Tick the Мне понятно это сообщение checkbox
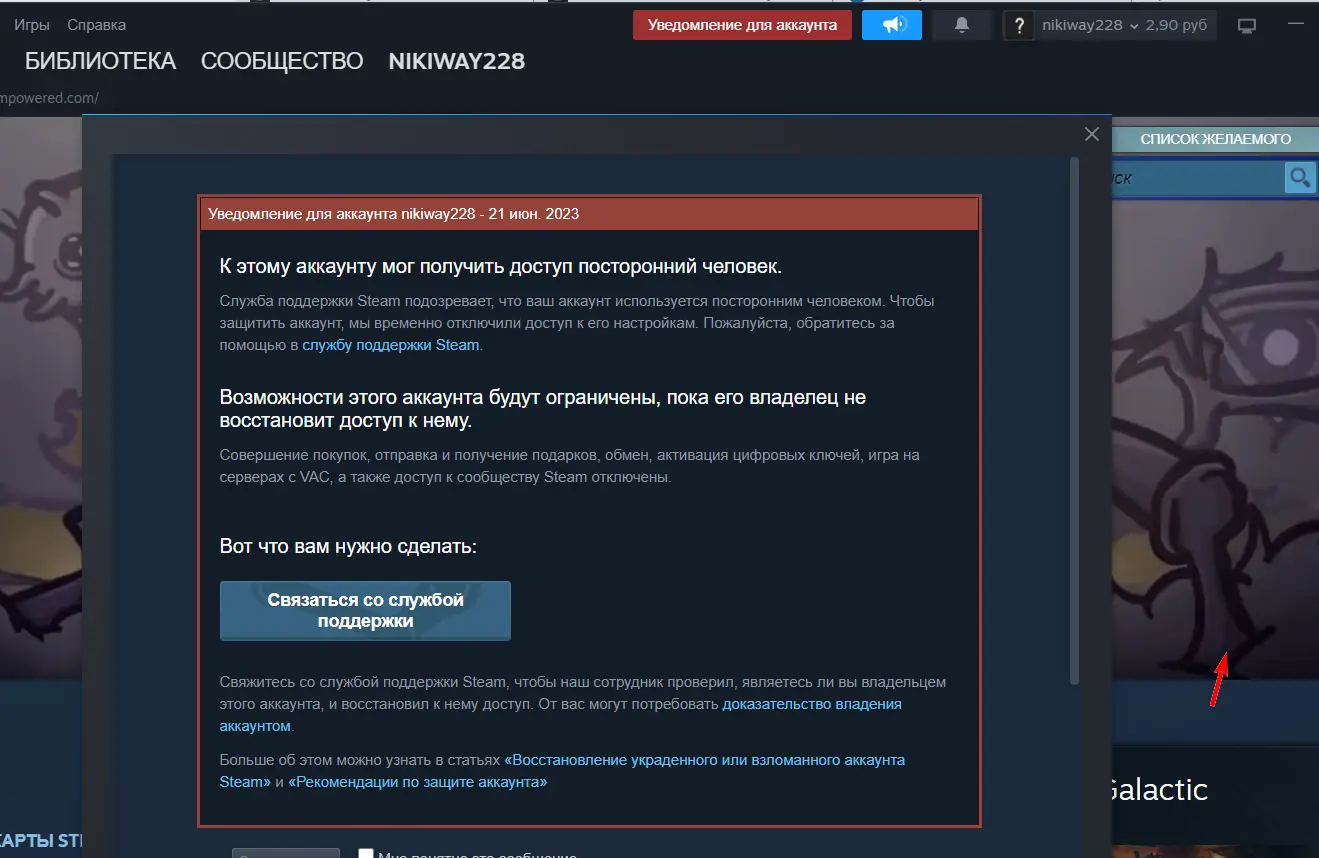1319x858 pixels. [x=366, y=856]
